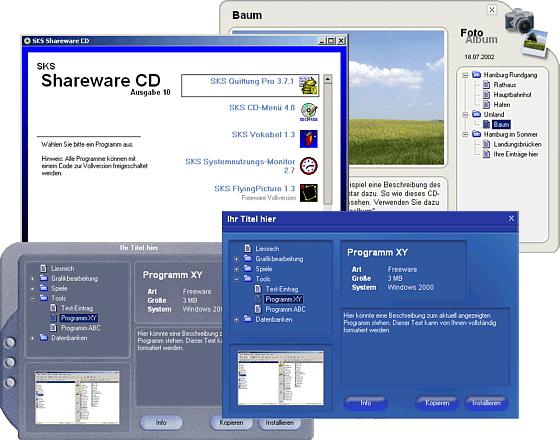Click the Hafen document icon
The width and height of the screenshot is (560, 440).
486,105
